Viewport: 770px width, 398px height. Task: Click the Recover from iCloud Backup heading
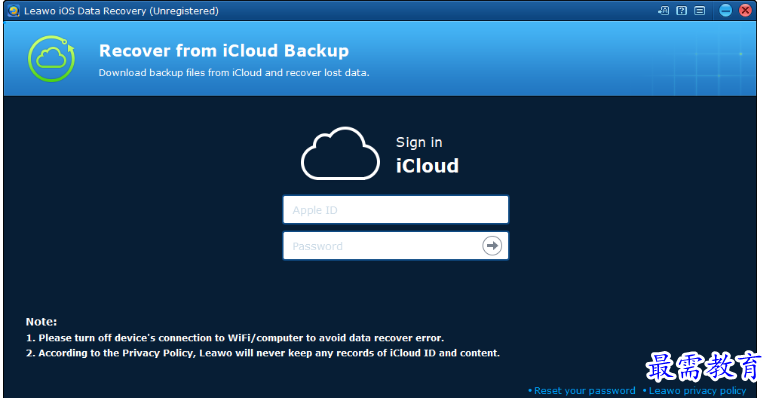(x=224, y=51)
